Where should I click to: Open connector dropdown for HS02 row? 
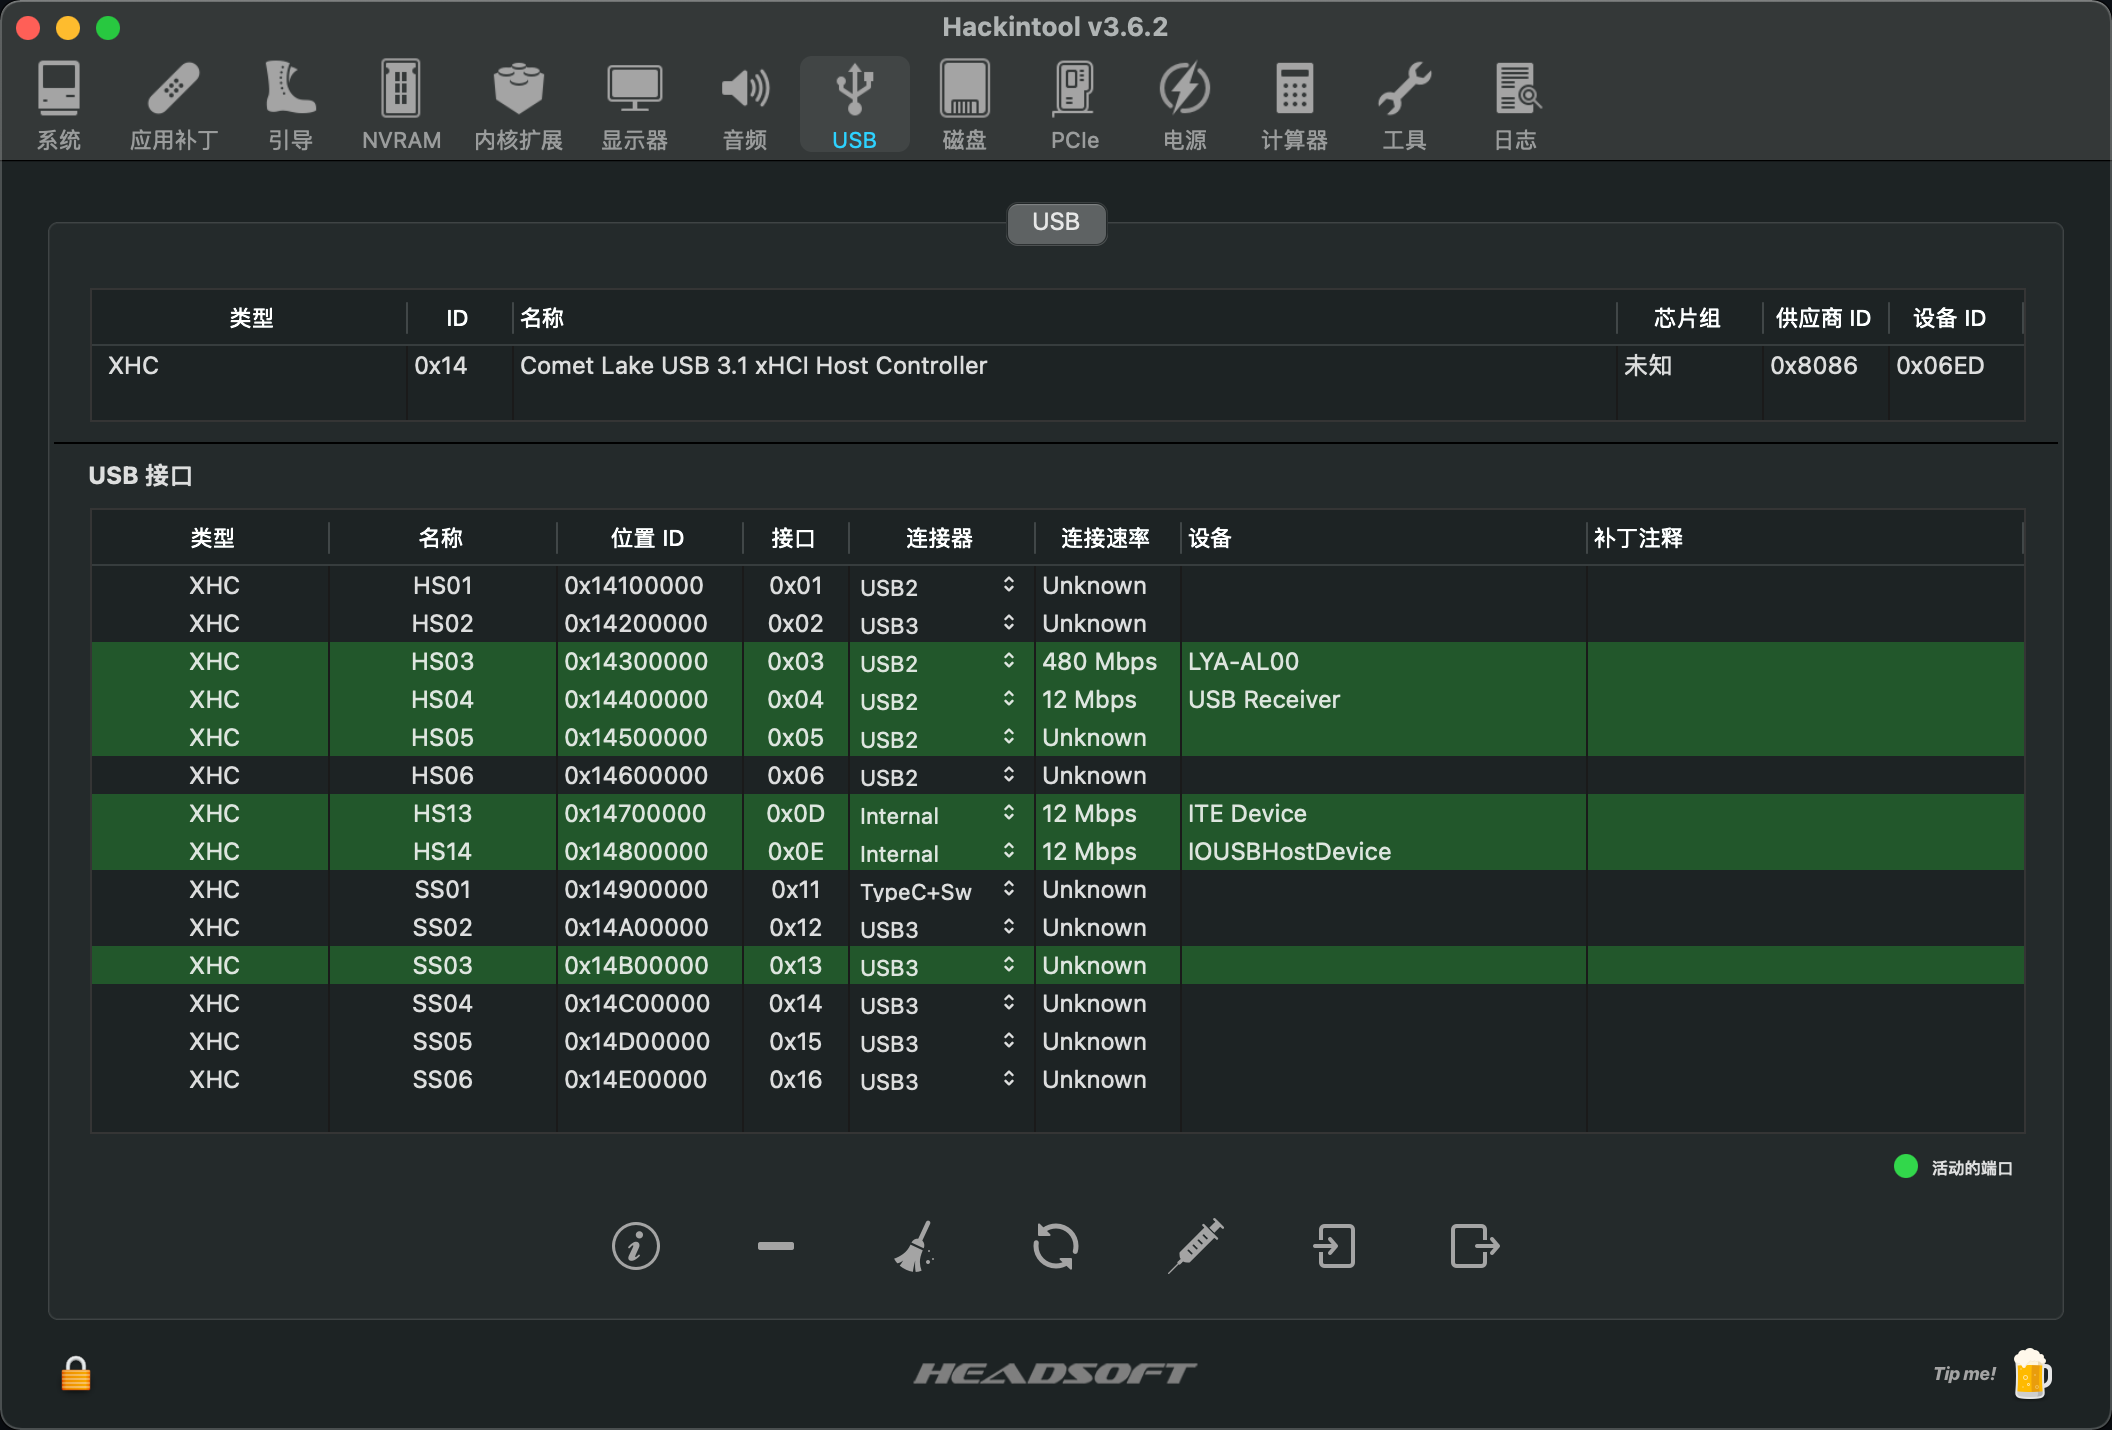coord(937,624)
